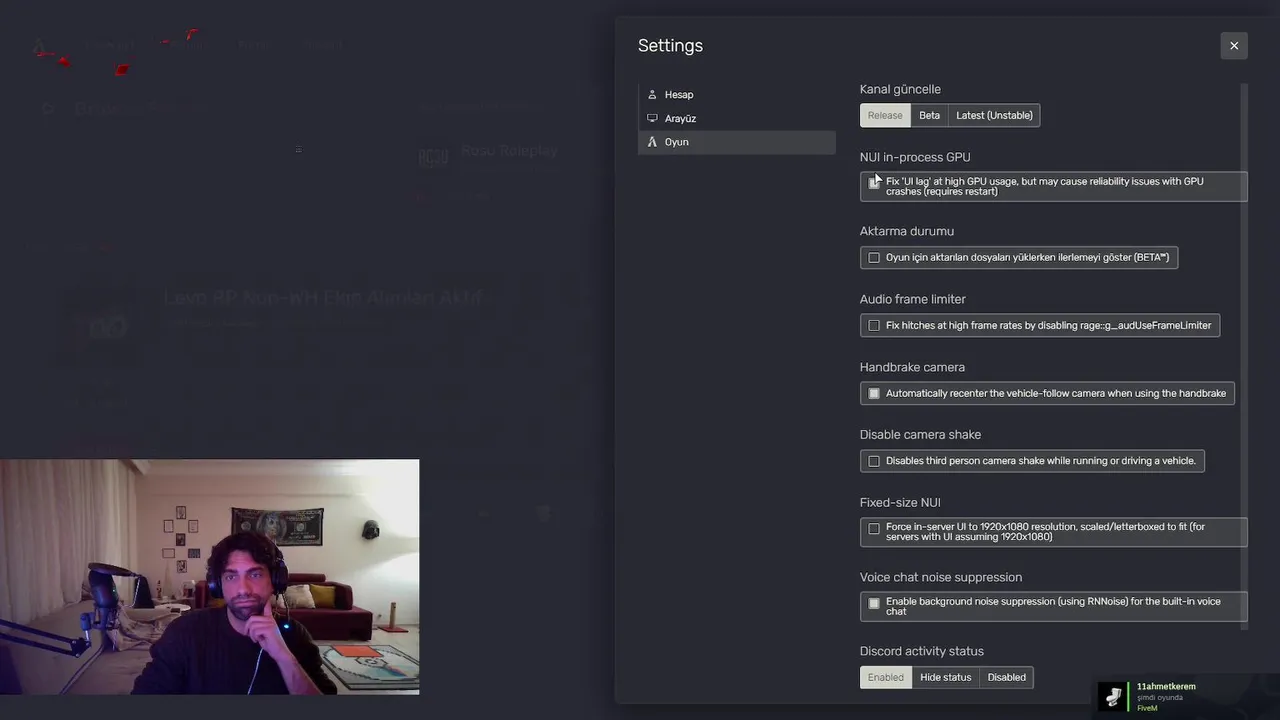Toggle Audio frame limiter checkbox

(x=874, y=326)
